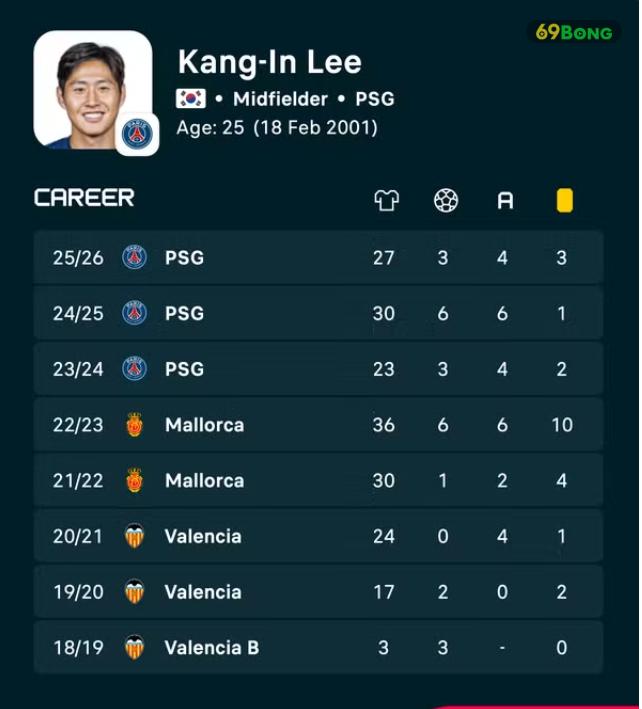
Task: Click the yellow card column icon
Action: click(565, 200)
